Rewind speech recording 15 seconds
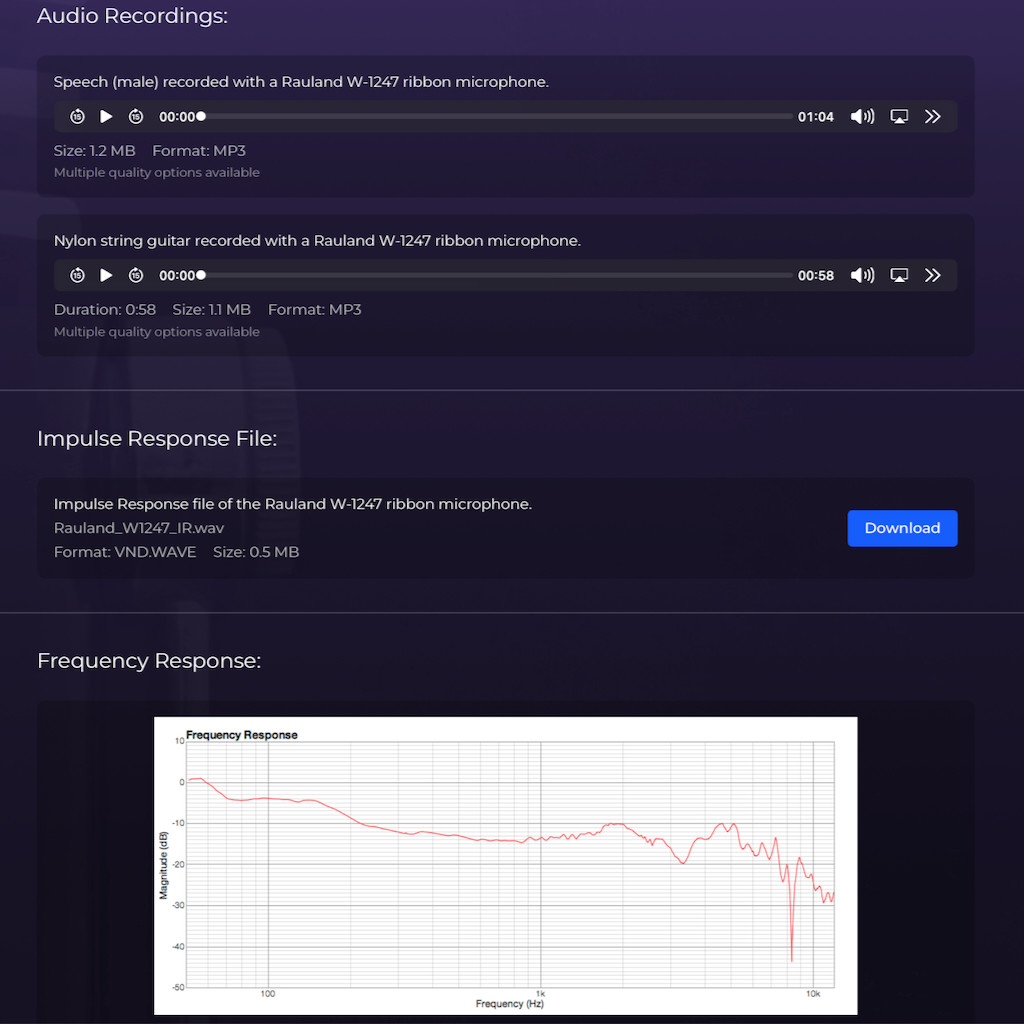 click(77, 117)
